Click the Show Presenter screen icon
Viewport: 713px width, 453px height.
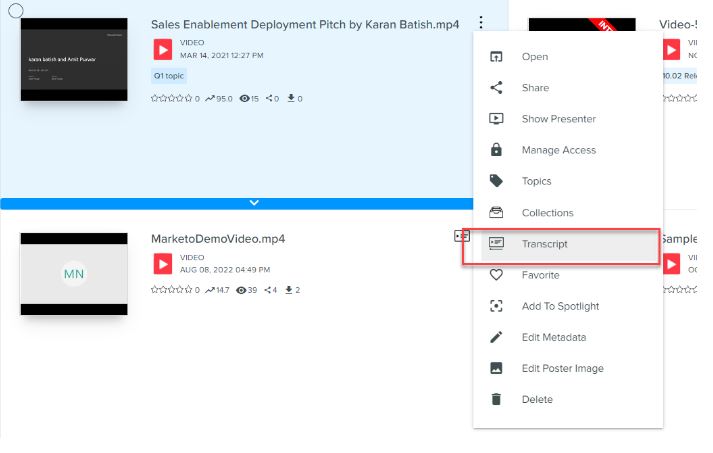[496, 119]
